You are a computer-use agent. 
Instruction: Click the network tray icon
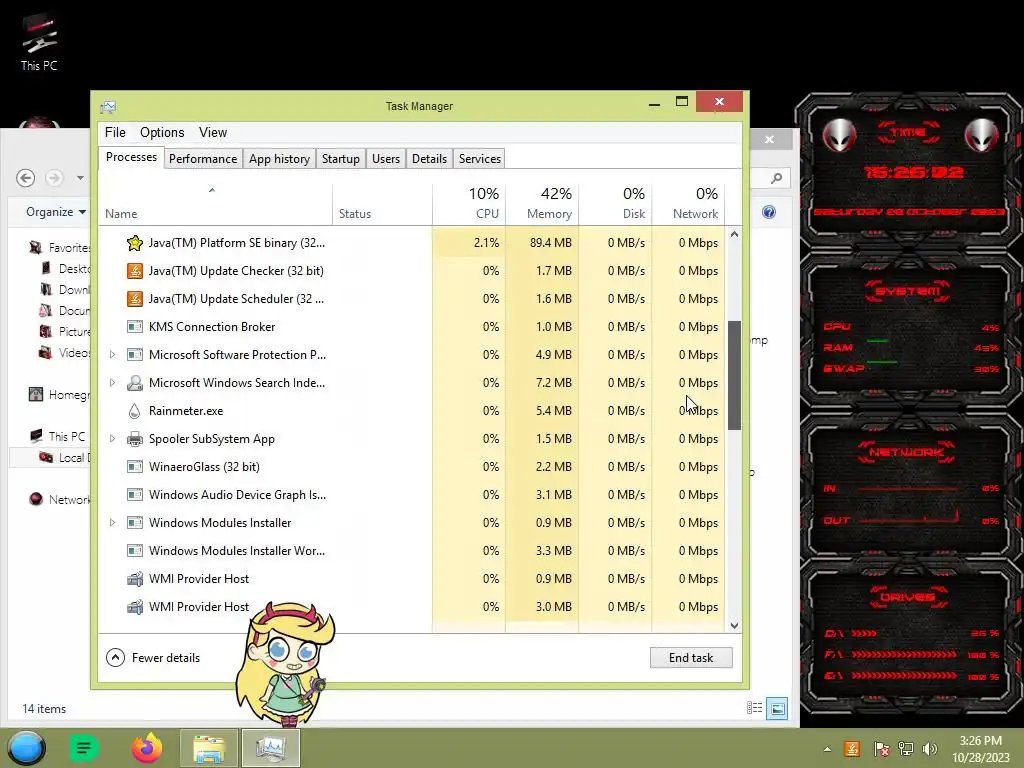tap(906, 749)
